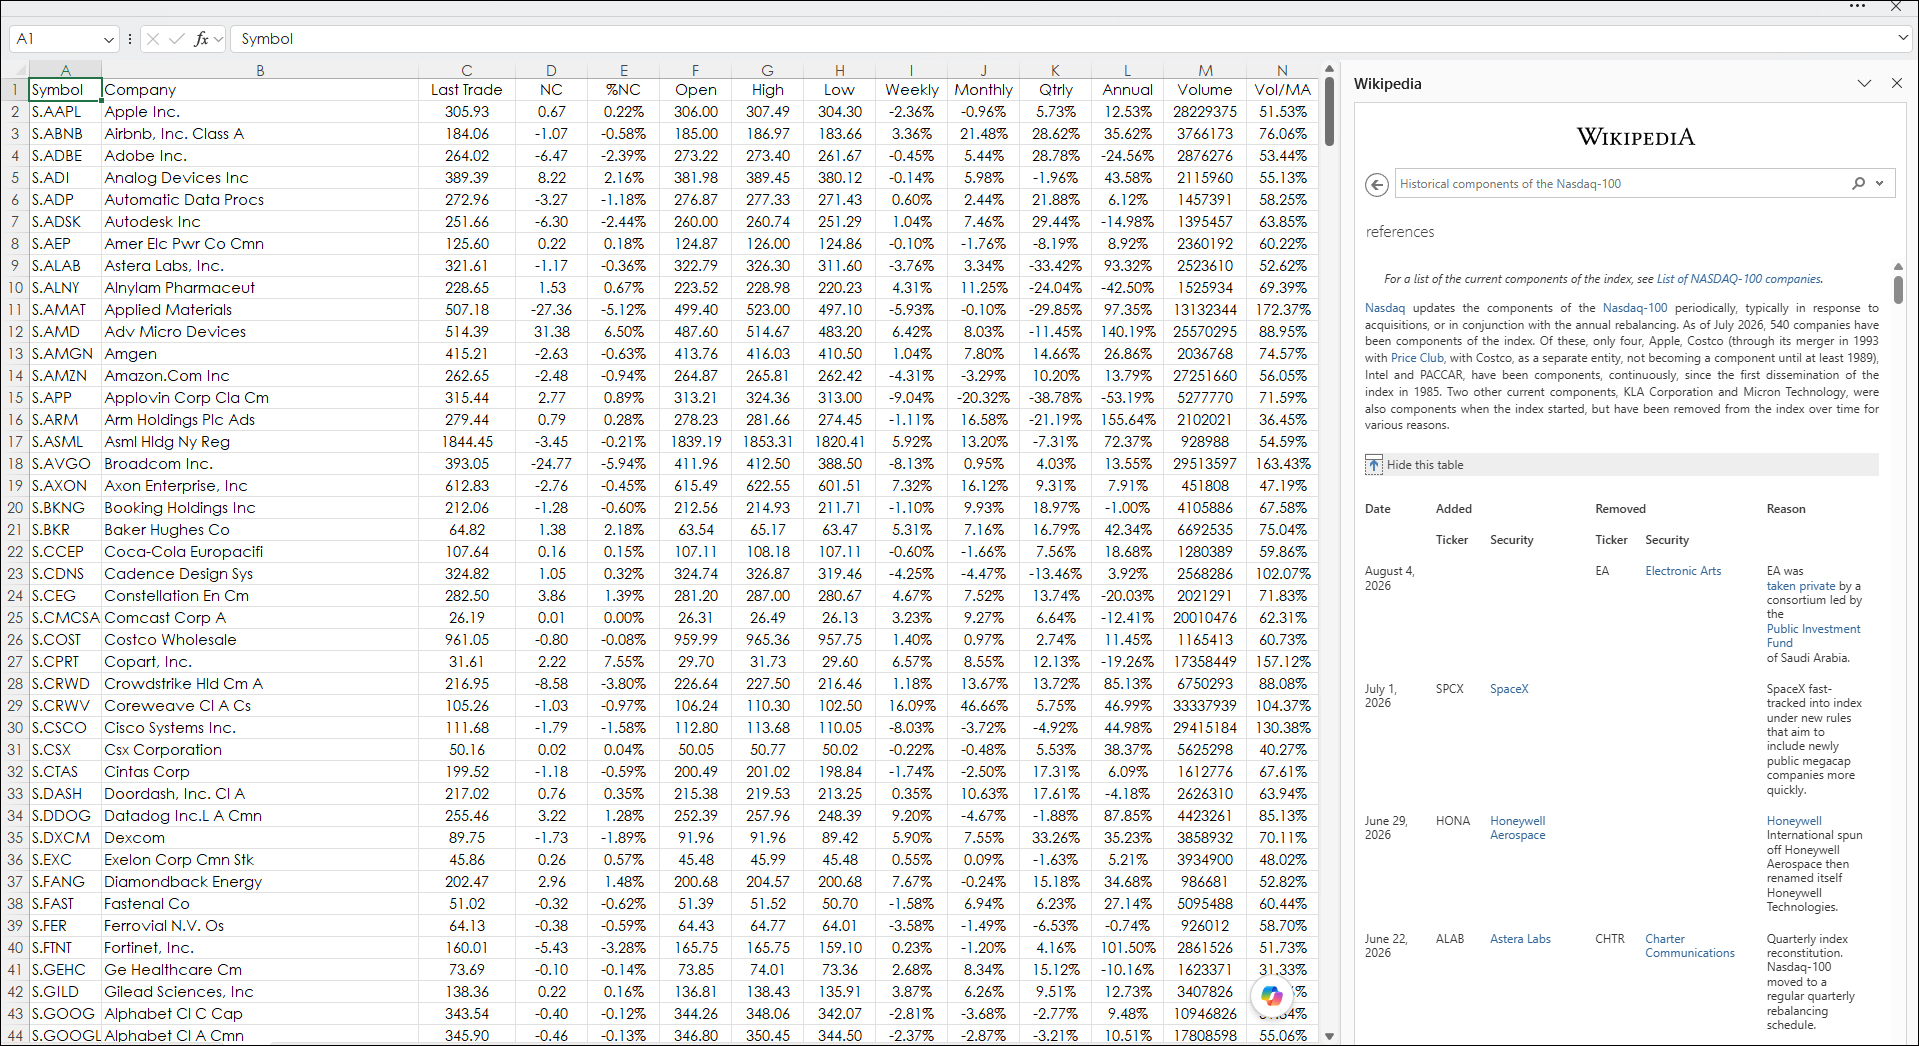Click the formula bar enter checkmark
The height and width of the screenshot is (1046, 1919).
177,39
